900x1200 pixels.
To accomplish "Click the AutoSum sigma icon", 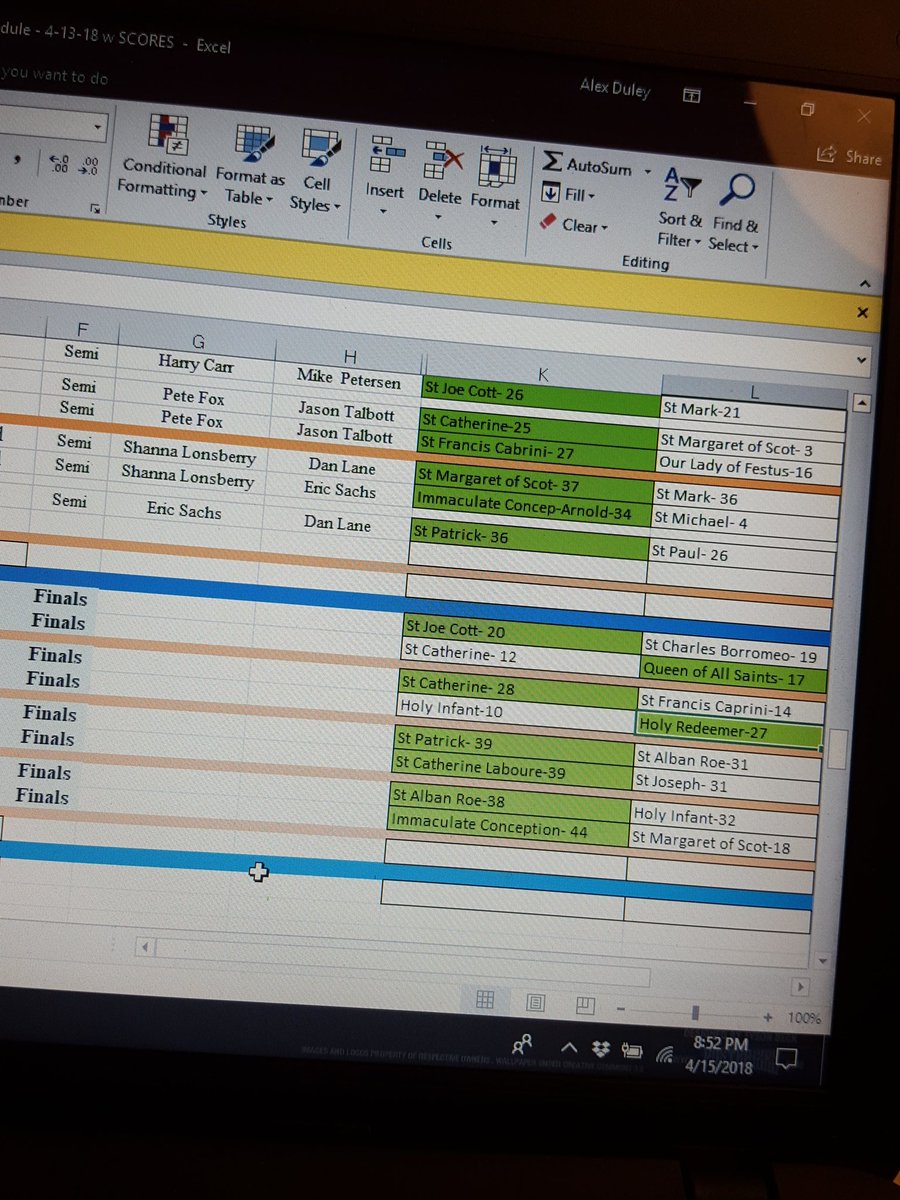I will coord(551,162).
